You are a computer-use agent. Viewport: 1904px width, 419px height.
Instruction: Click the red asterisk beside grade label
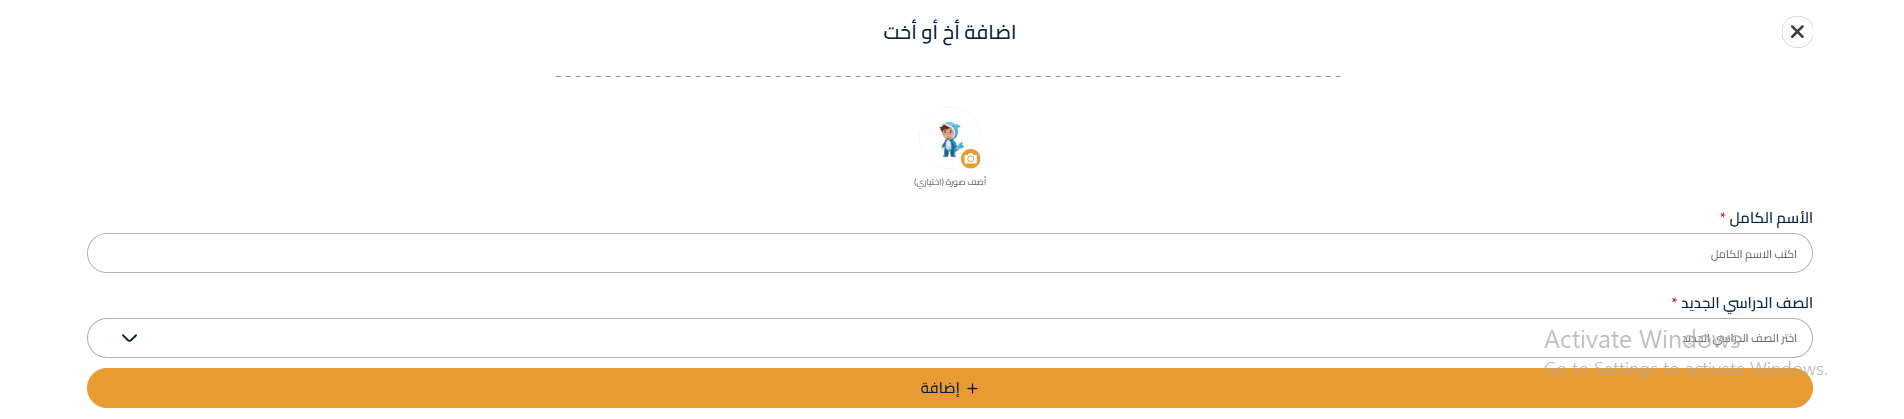pyautogui.click(x=1674, y=301)
